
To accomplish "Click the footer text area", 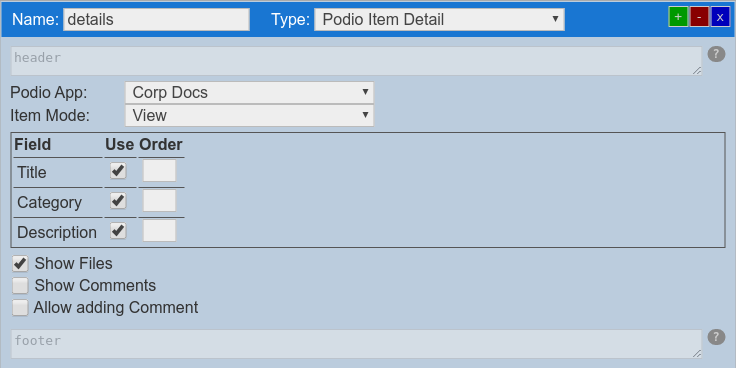I will point(356,344).
